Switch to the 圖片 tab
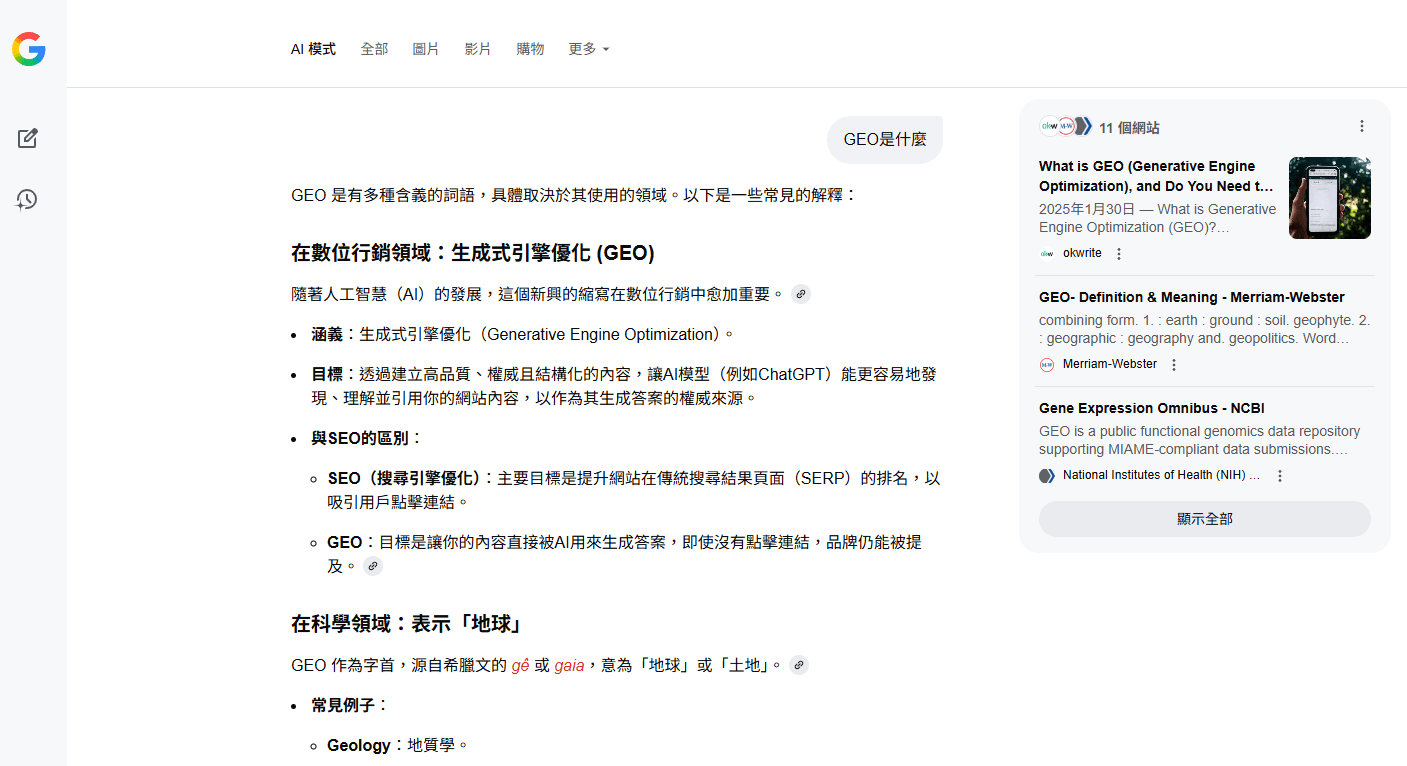Screen dimensions: 1407x766 click(426, 49)
